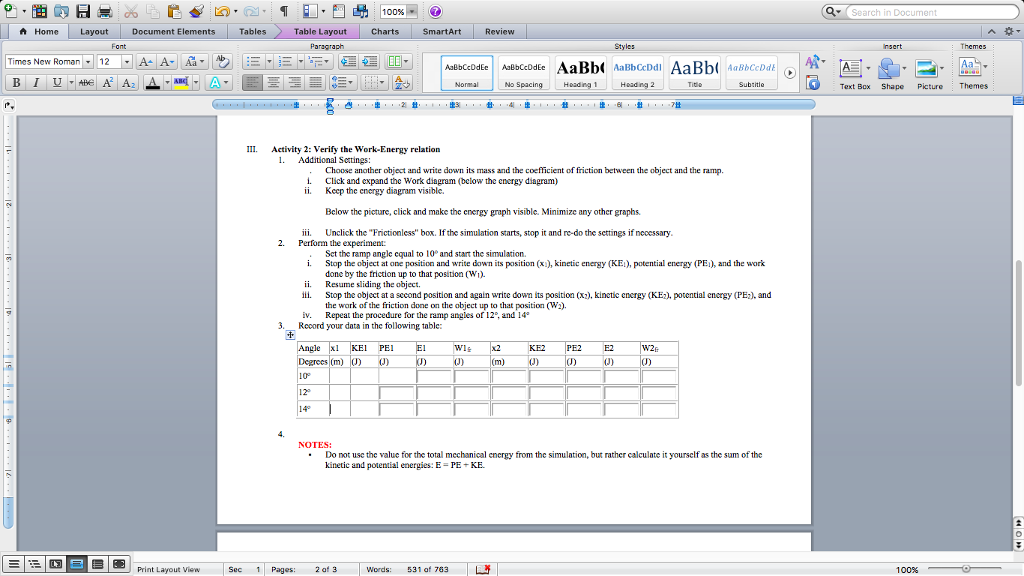Viewport: 1024px width, 576px height.
Task: Apply the Heading 1 style
Action: coord(578,68)
